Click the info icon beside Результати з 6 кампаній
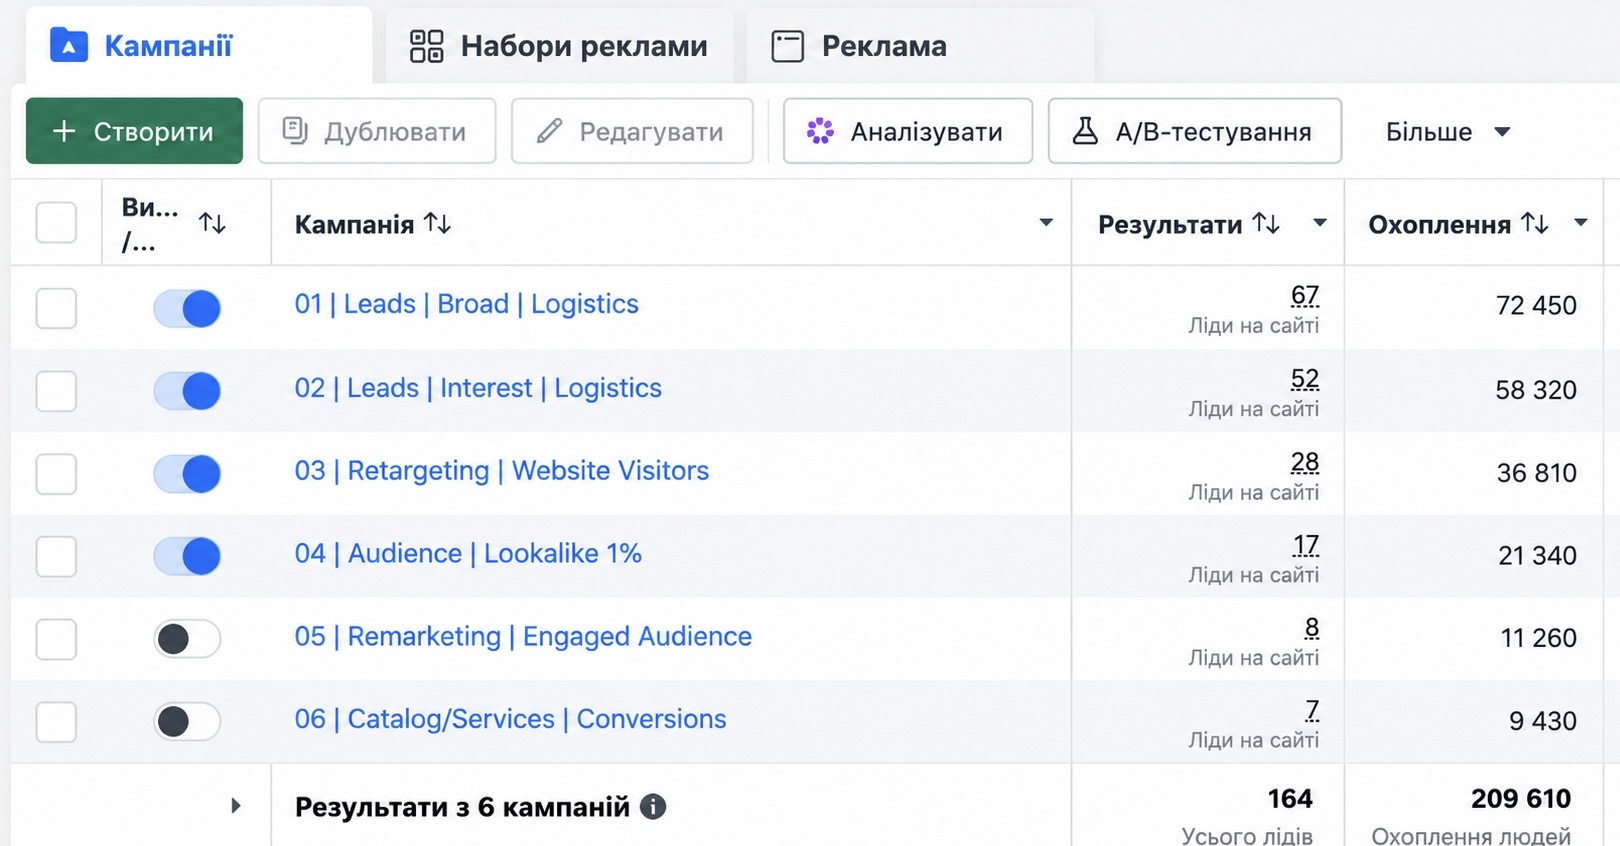Screen dimensions: 1620x846 [653, 806]
